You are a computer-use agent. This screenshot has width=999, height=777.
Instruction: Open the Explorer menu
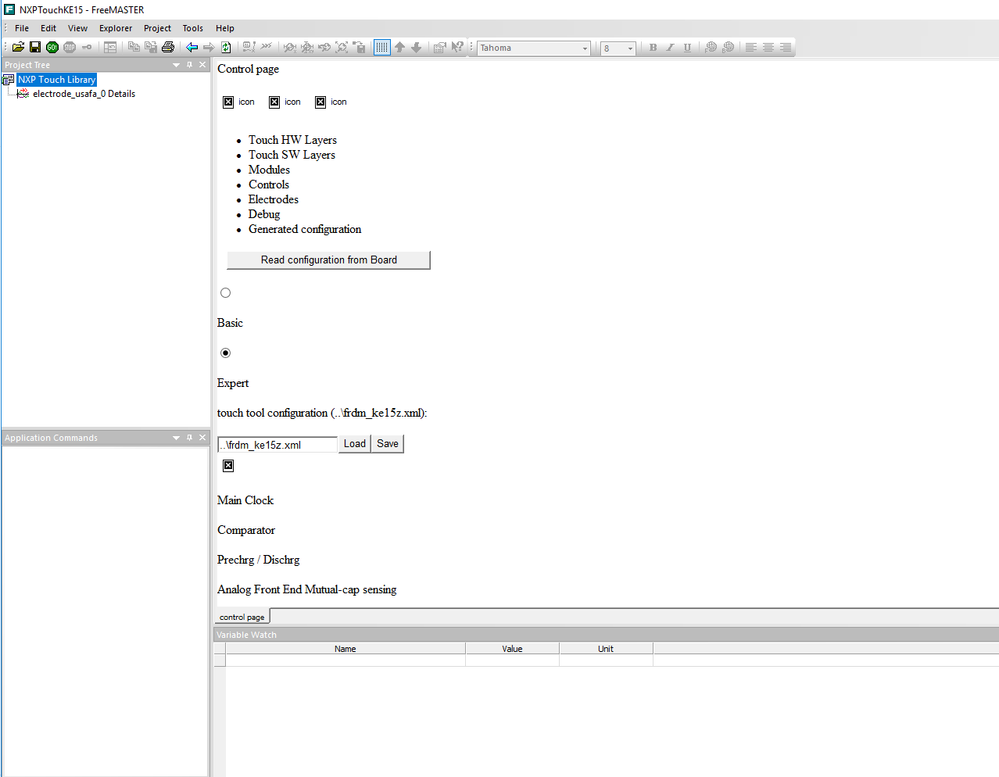(x=115, y=28)
